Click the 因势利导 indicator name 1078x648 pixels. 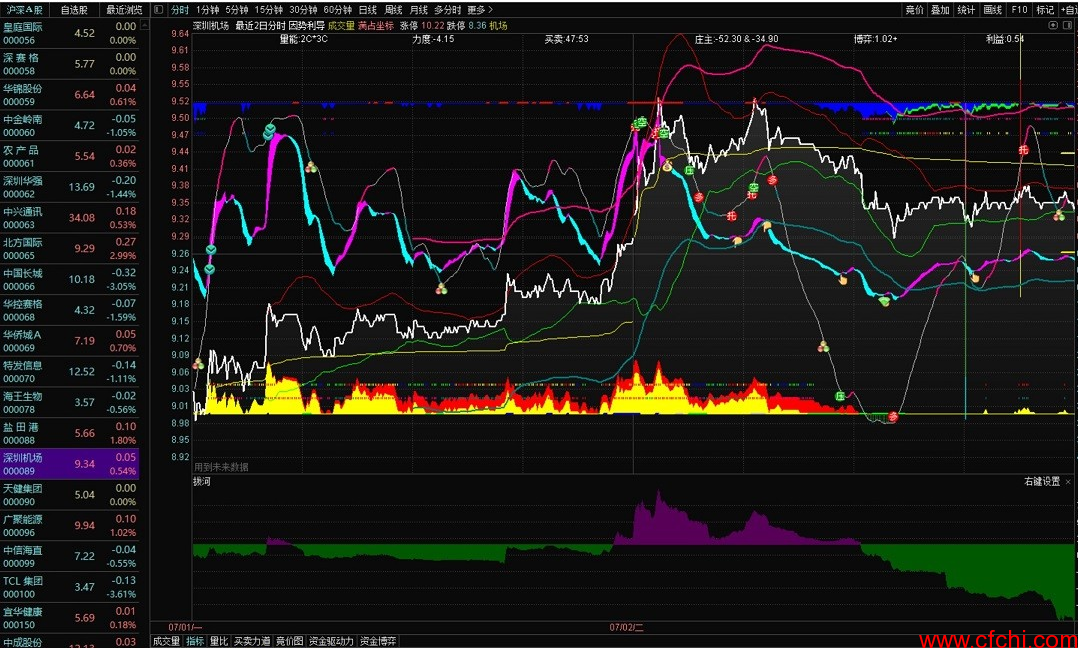307,25
